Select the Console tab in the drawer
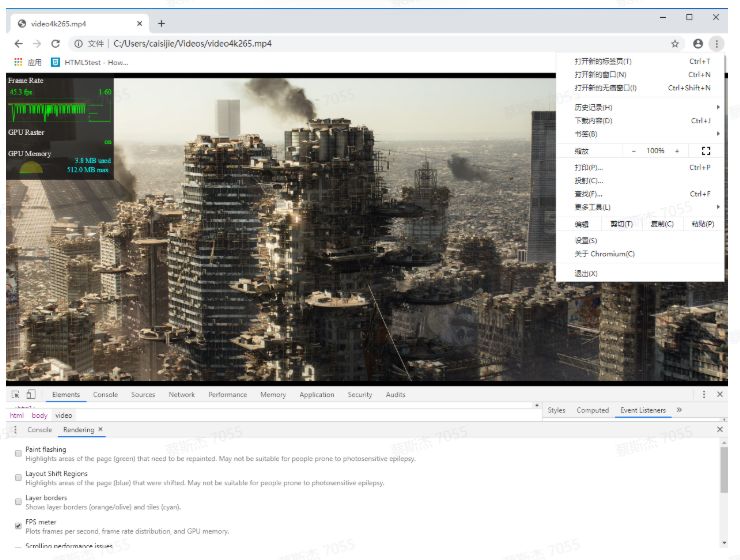Image resolution: width=740 pixels, height=560 pixels. click(40, 430)
